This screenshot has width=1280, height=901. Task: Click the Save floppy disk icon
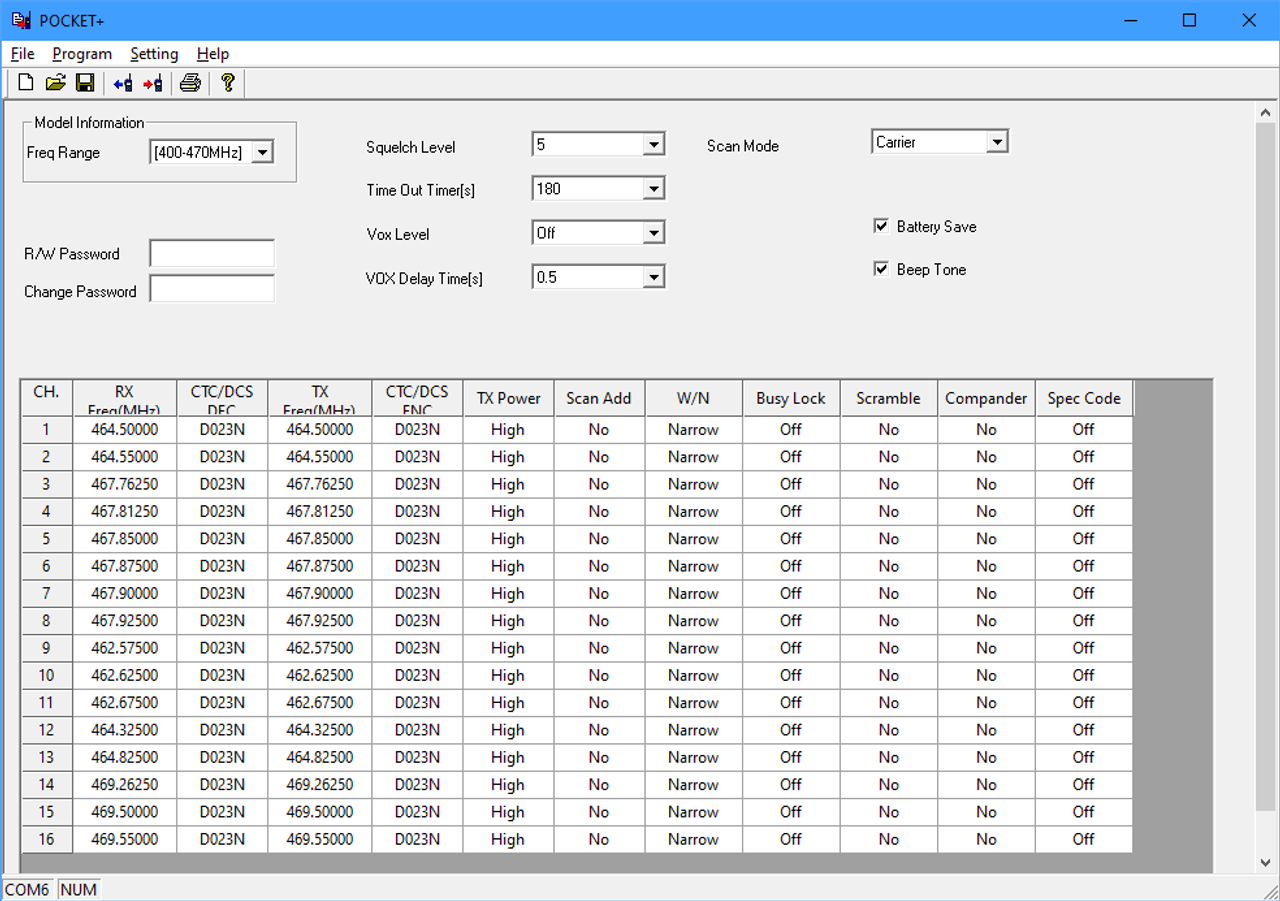[x=85, y=83]
